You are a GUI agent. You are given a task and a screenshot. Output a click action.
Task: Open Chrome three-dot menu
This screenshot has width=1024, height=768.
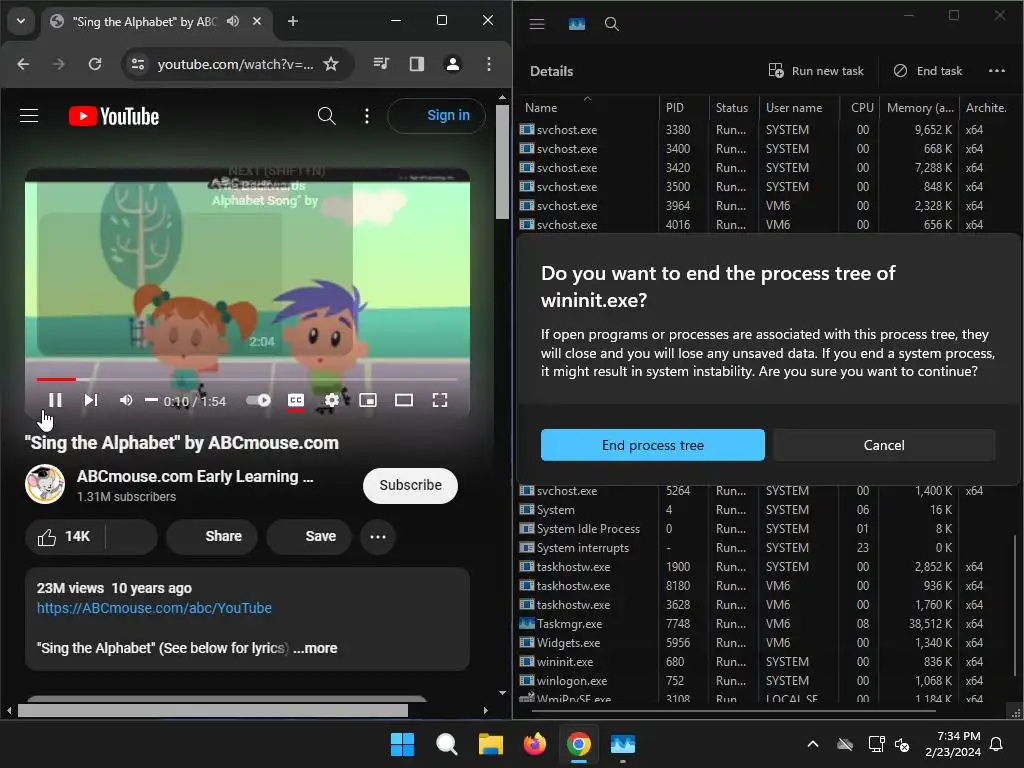point(489,64)
